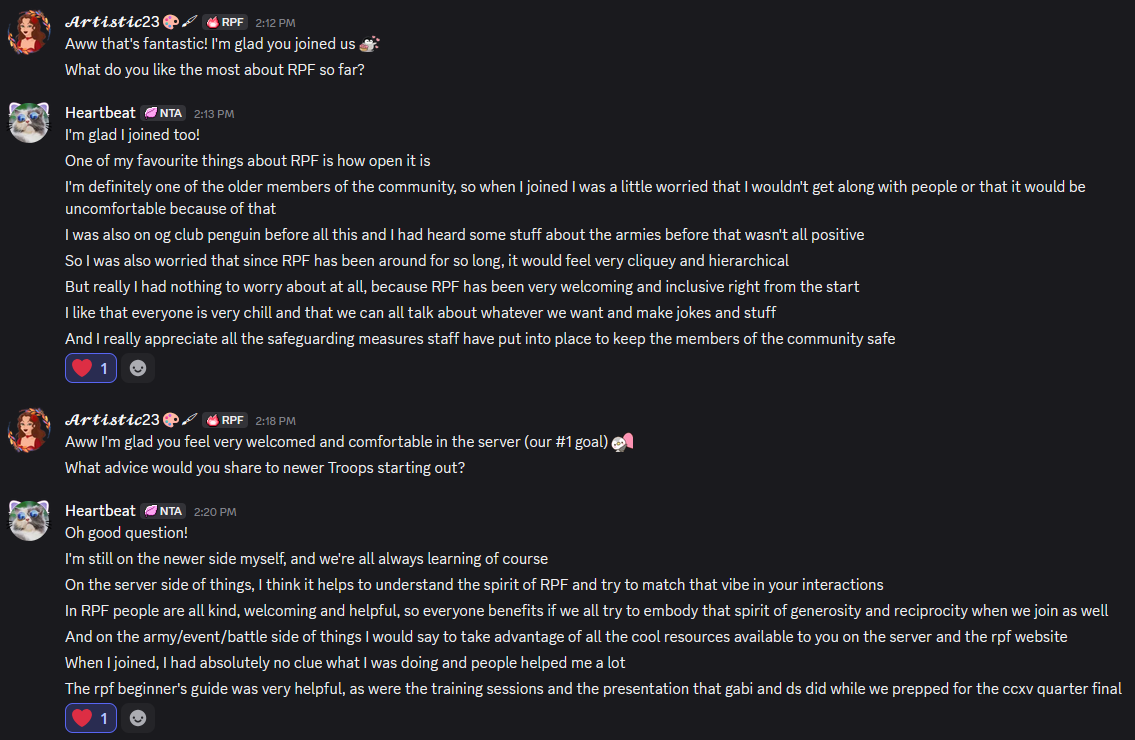Click the Artistic23 username at 2:18 PM
Screen dimensions: 1135x740
[x=112, y=419]
